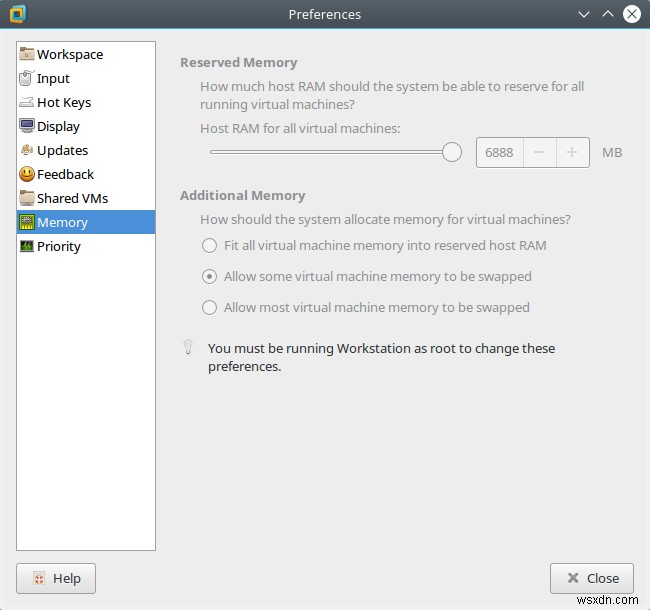Go to the Updates preferences page
Viewport: 650px width, 610px height.
[x=86, y=150]
